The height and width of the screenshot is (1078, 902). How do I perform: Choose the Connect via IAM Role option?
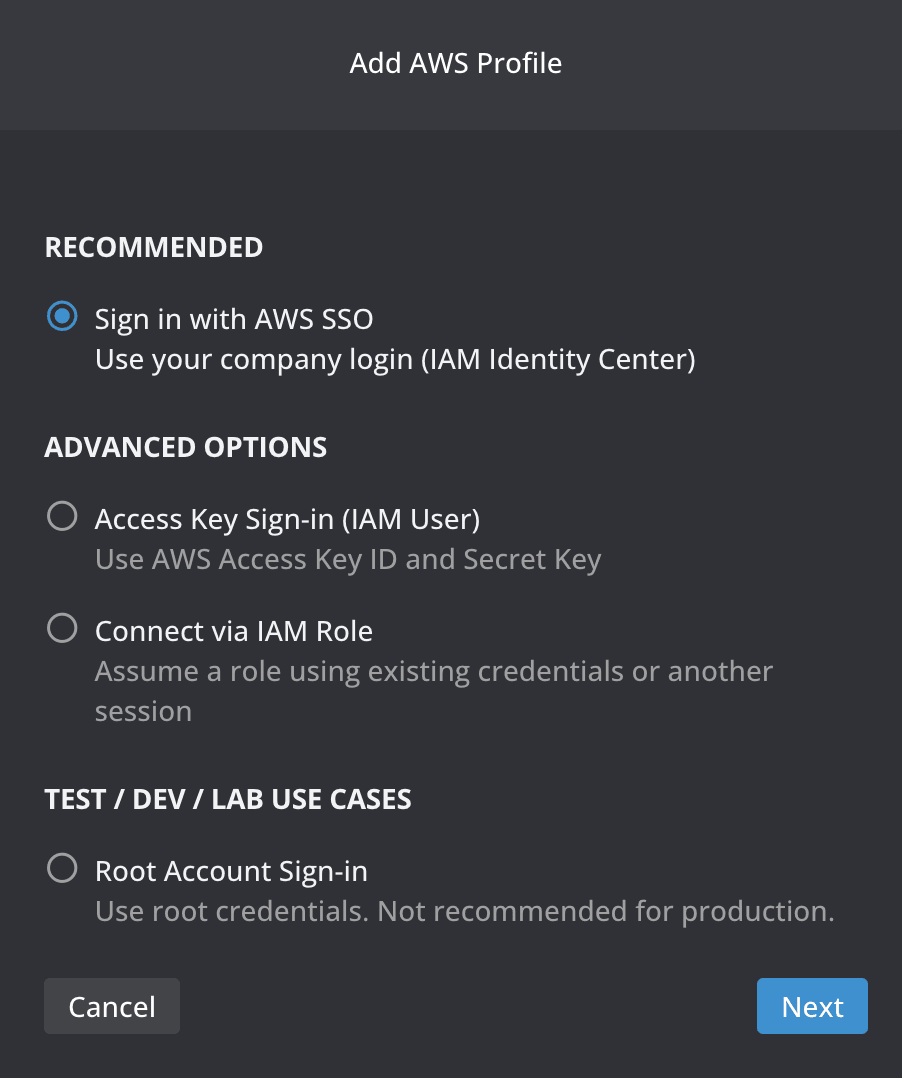62,628
